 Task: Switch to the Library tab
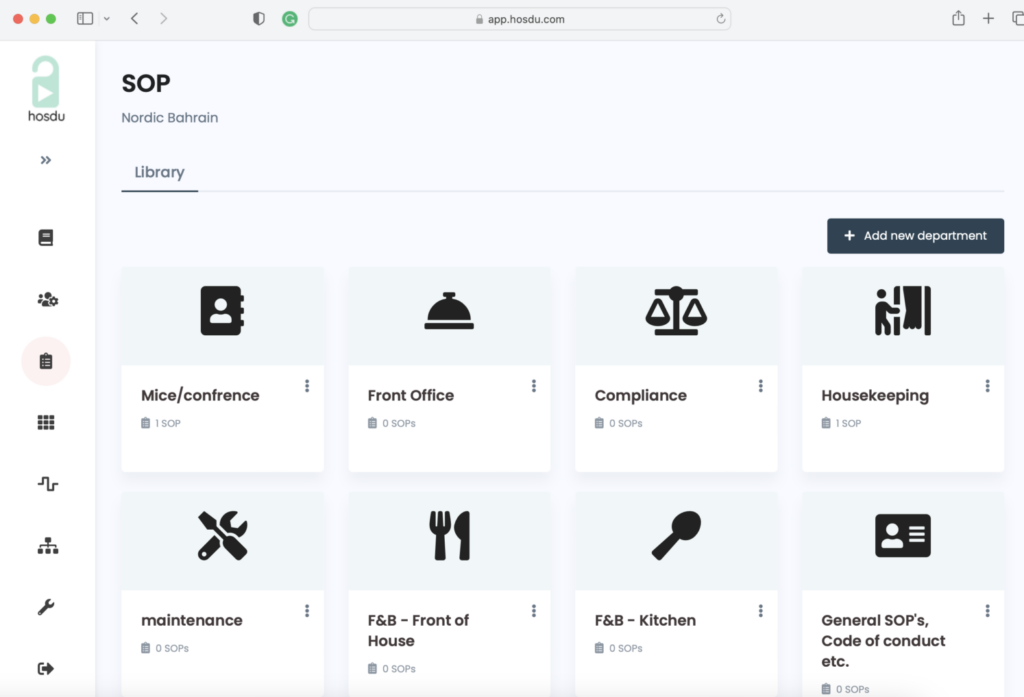[x=159, y=172]
